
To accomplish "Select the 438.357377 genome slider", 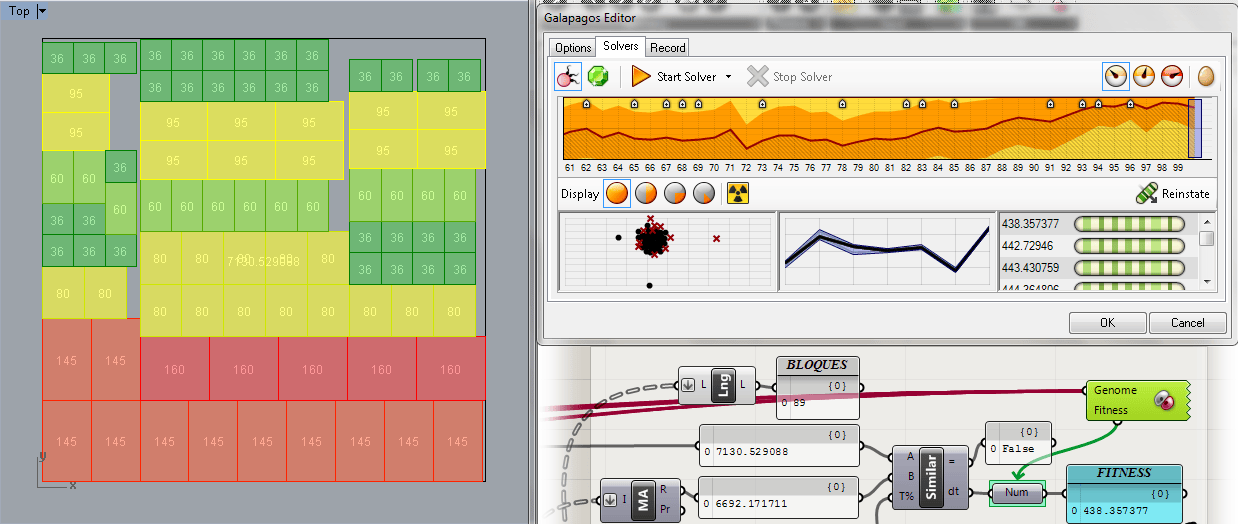I will tap(1129, 224).
